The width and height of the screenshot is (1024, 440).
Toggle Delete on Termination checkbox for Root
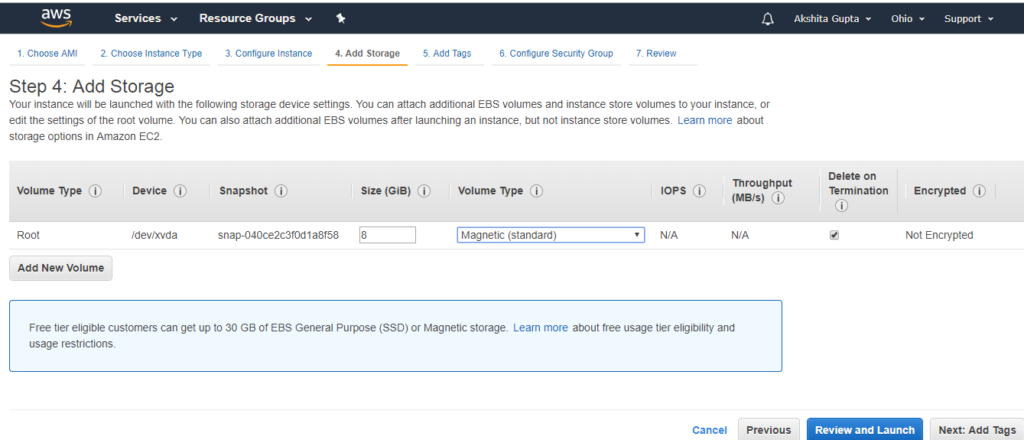(834, 236)
